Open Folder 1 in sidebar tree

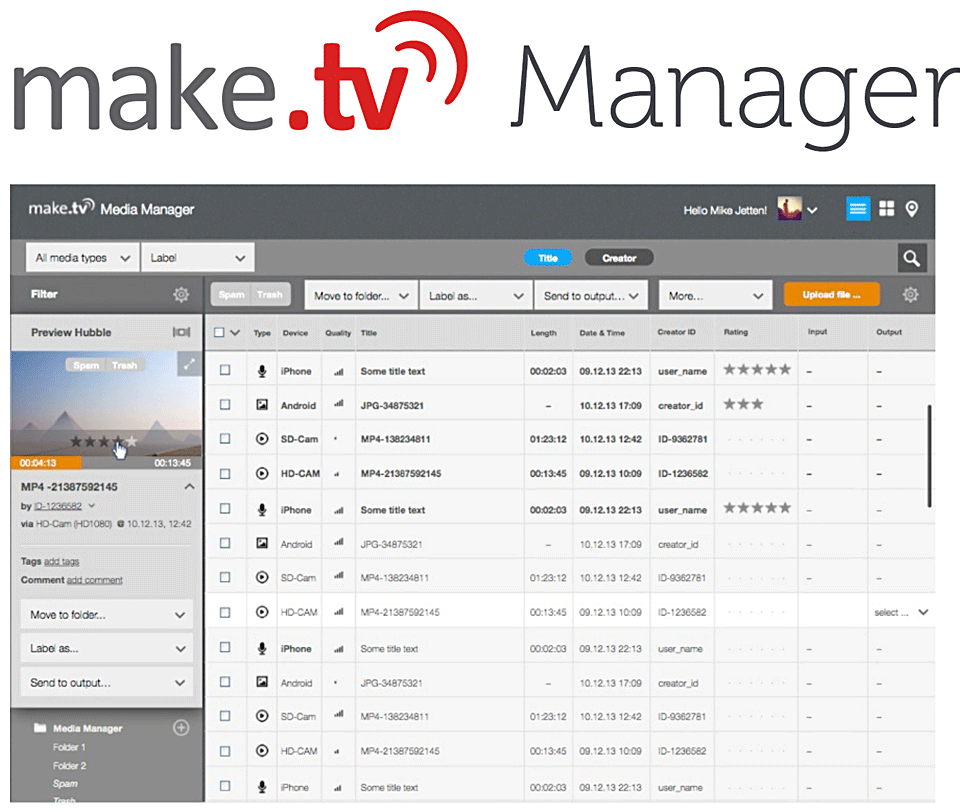[x=70, y=748]
